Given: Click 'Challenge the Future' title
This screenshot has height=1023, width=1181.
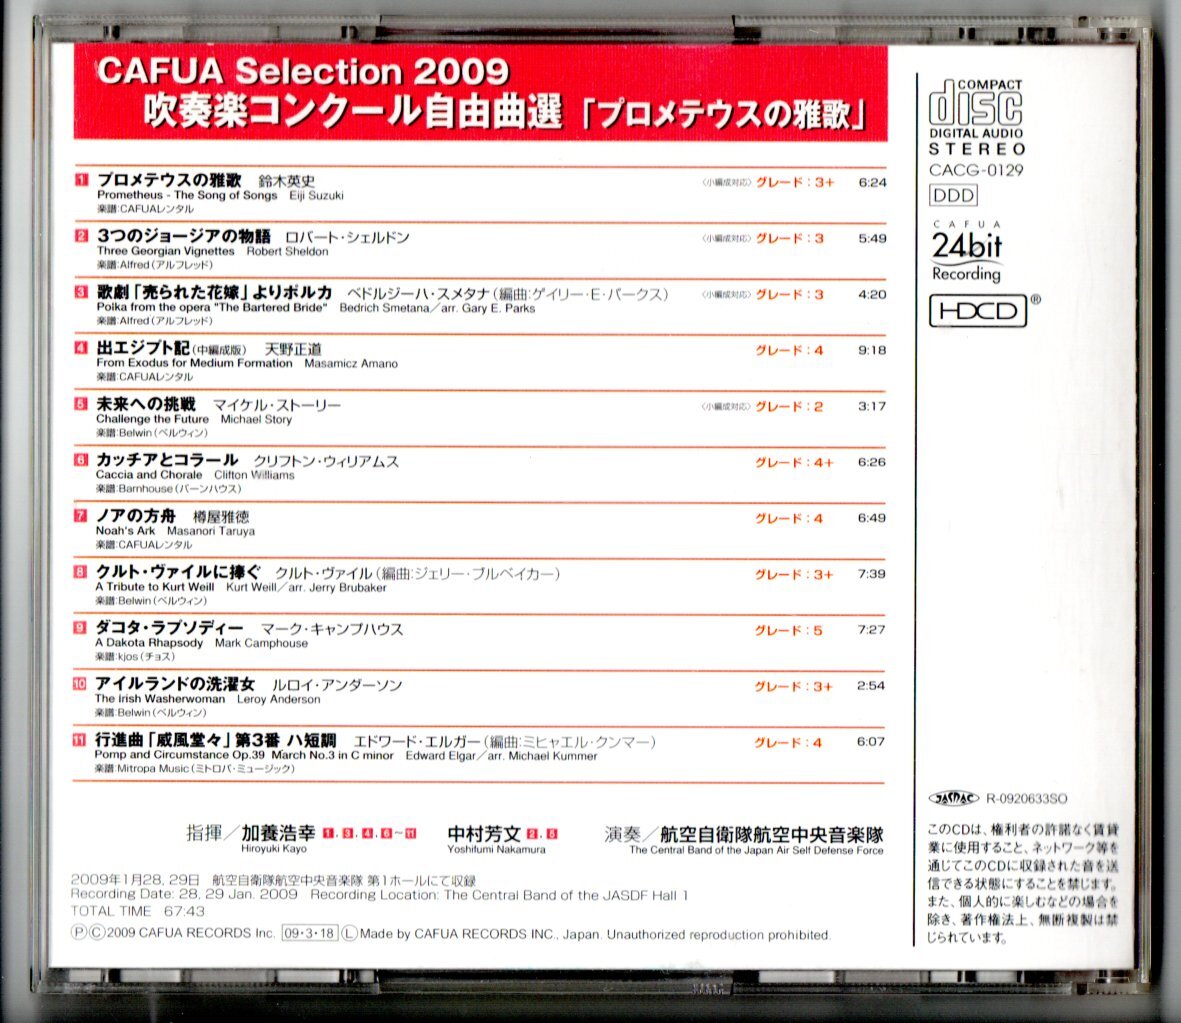Looking at the screenshot, I should coord(152,419).
